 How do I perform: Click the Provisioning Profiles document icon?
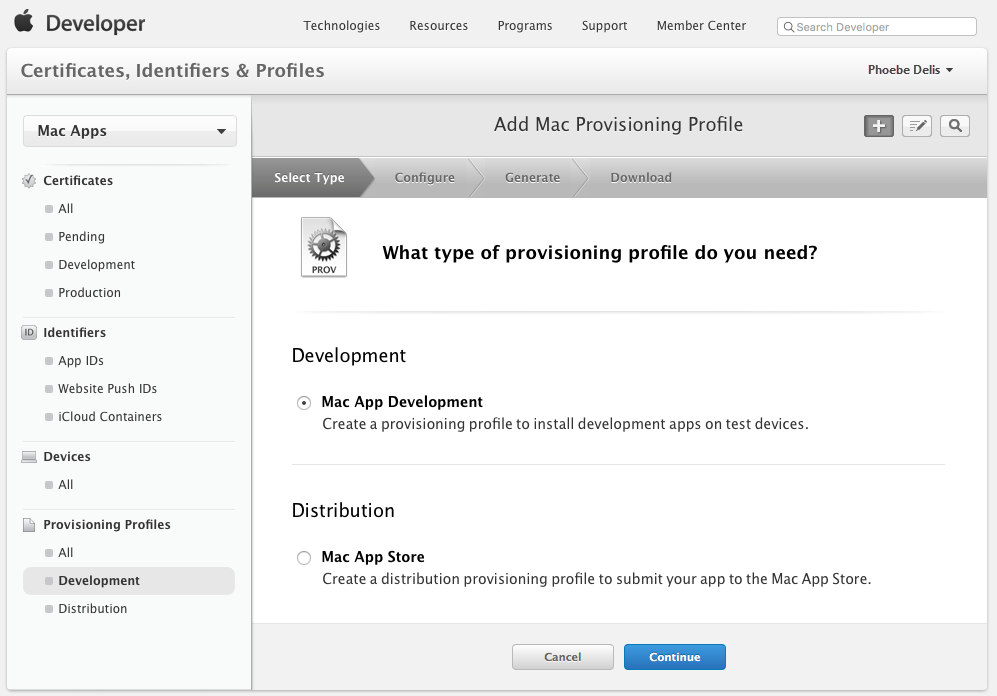[27, 524]
